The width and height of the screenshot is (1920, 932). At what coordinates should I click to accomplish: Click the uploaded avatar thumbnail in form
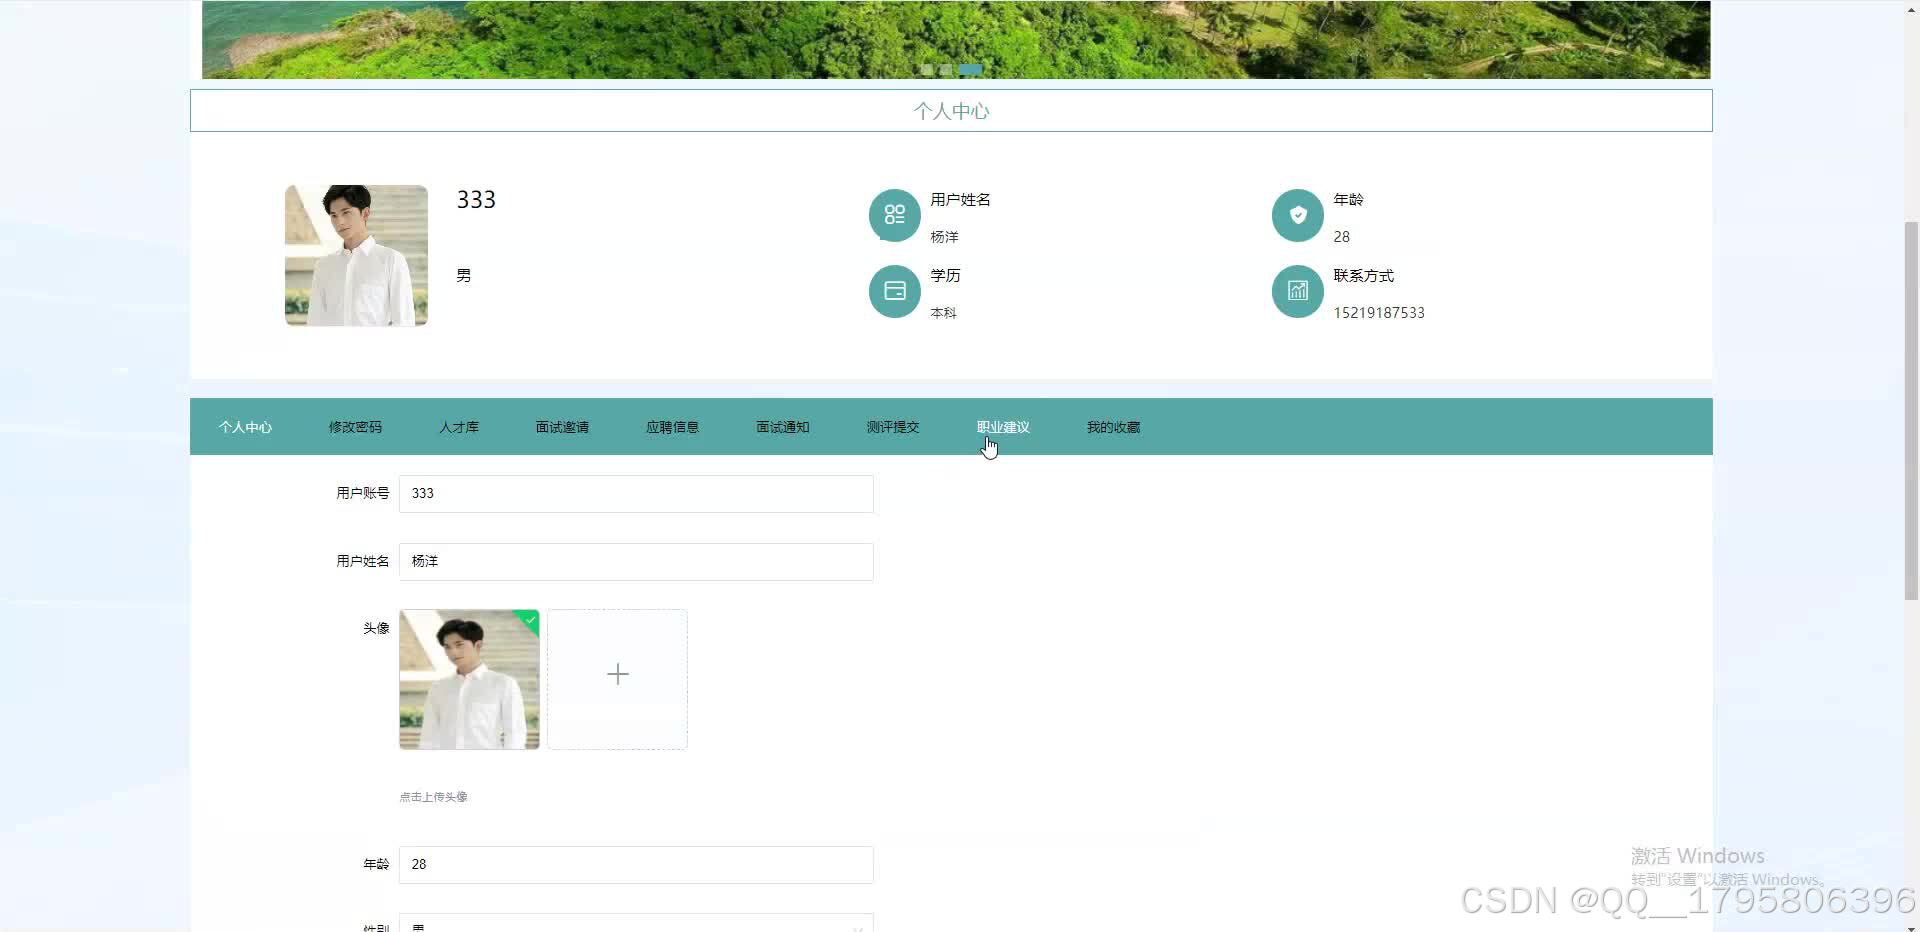click(469, 679)
